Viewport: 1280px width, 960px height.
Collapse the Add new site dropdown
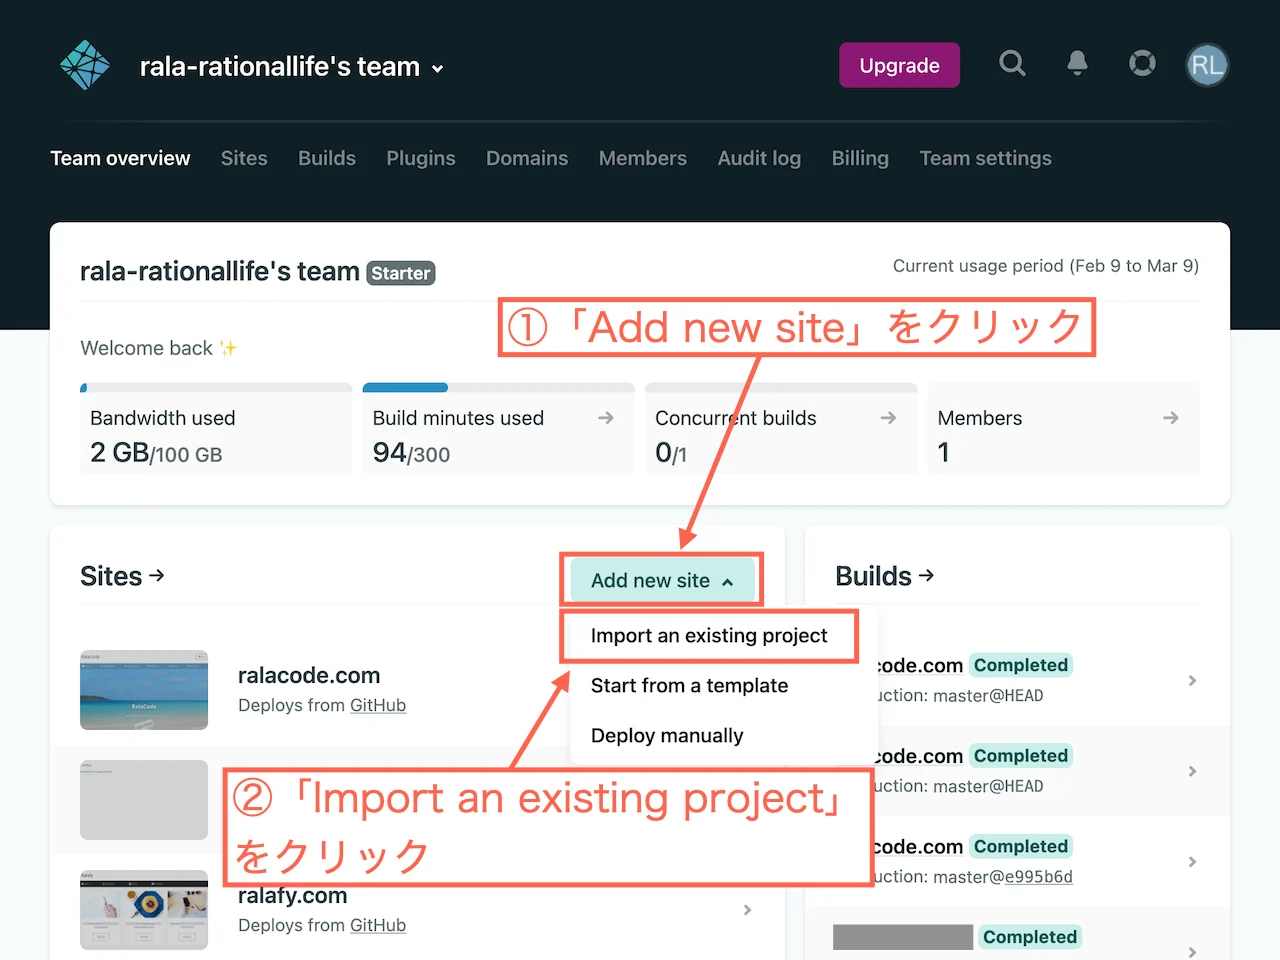tap(660, 580)
